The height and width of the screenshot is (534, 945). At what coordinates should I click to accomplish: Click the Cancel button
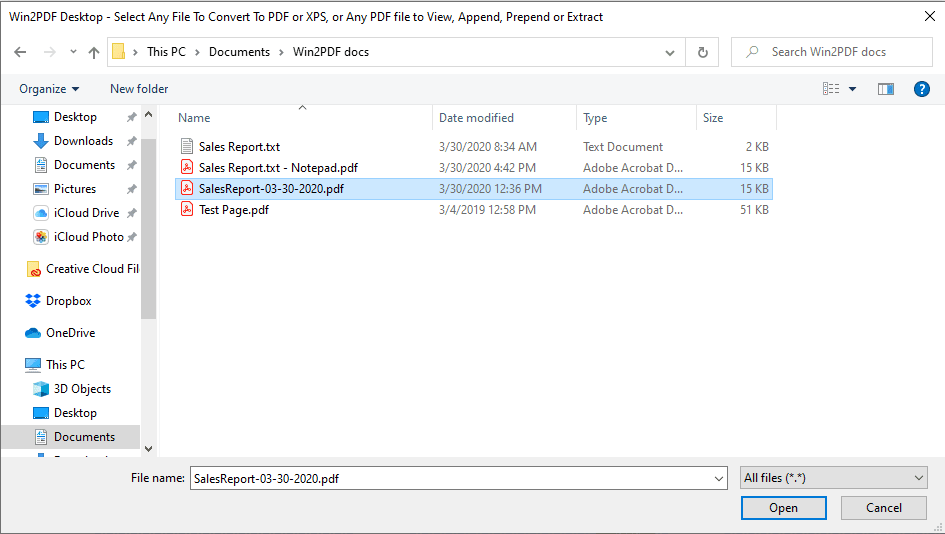click(884, 508)
